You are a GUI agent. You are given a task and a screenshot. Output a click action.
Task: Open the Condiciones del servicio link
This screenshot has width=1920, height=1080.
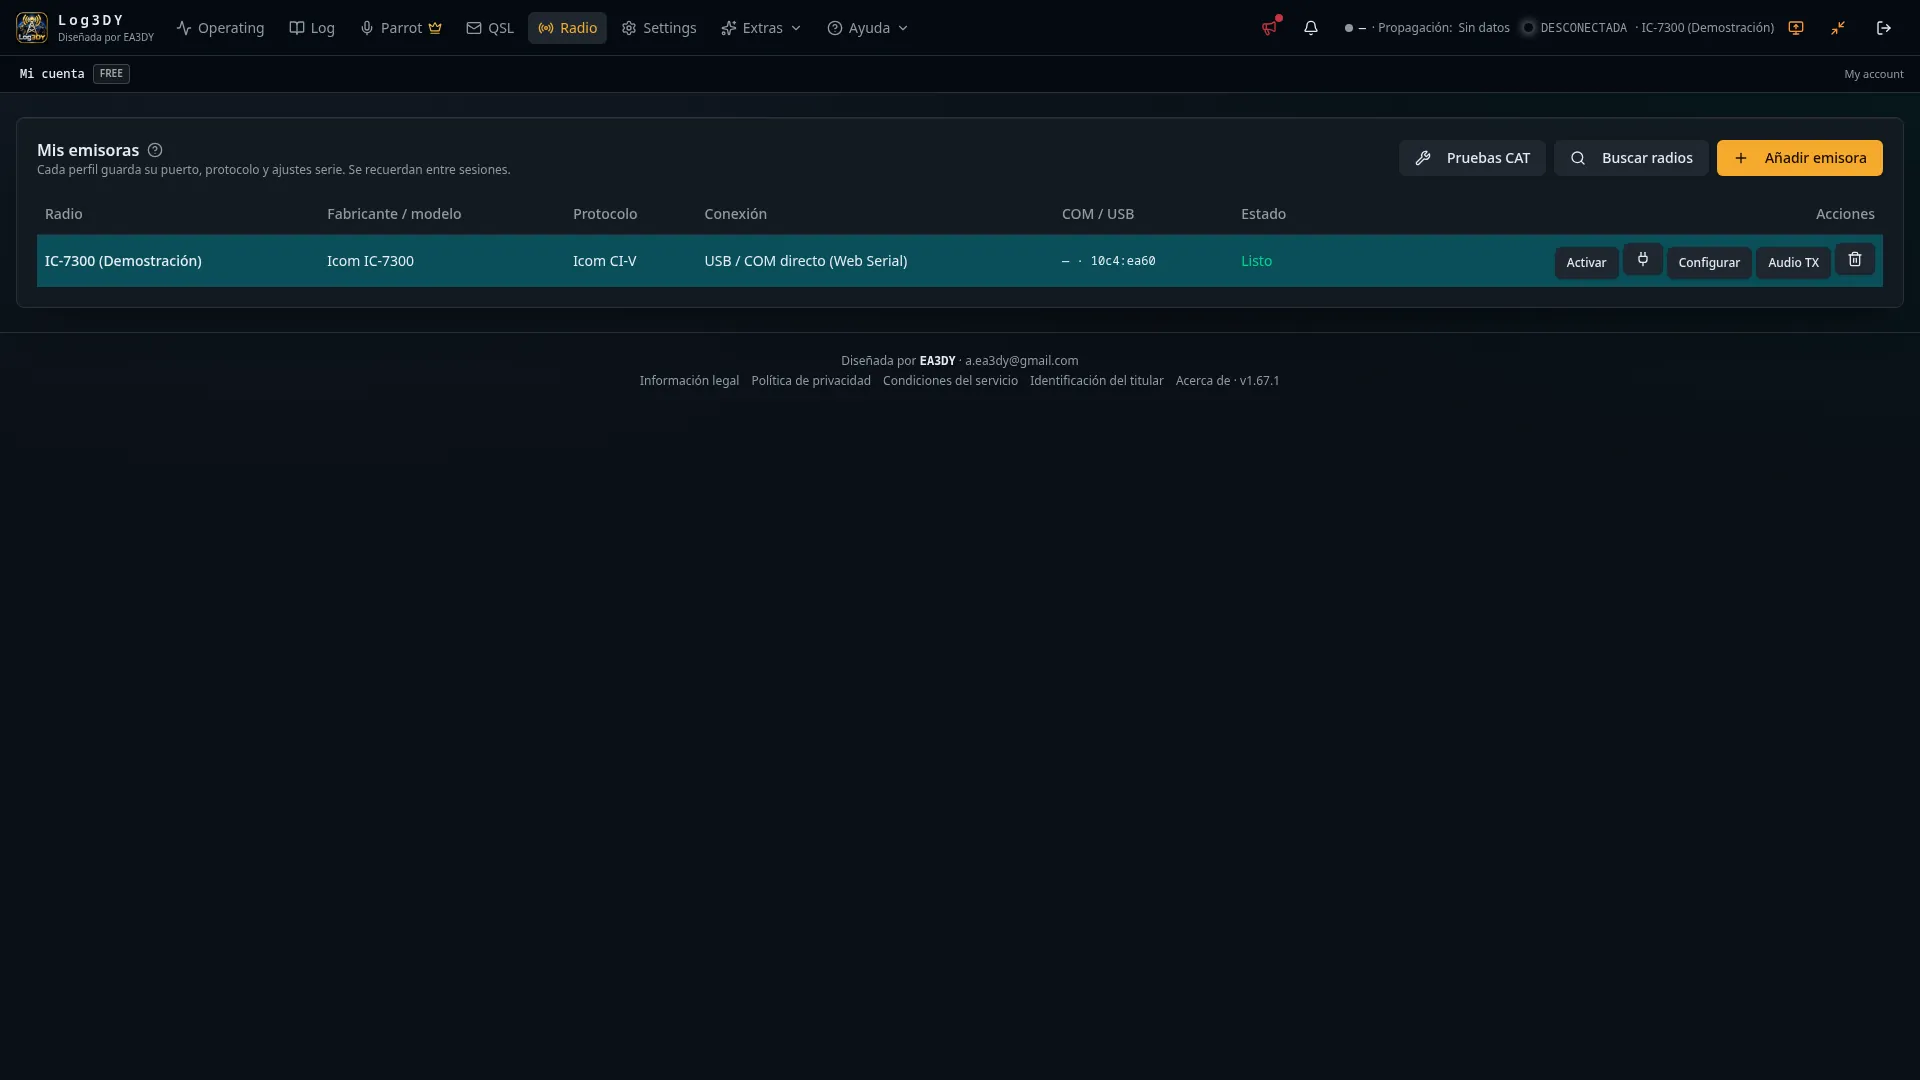(950, 381)
